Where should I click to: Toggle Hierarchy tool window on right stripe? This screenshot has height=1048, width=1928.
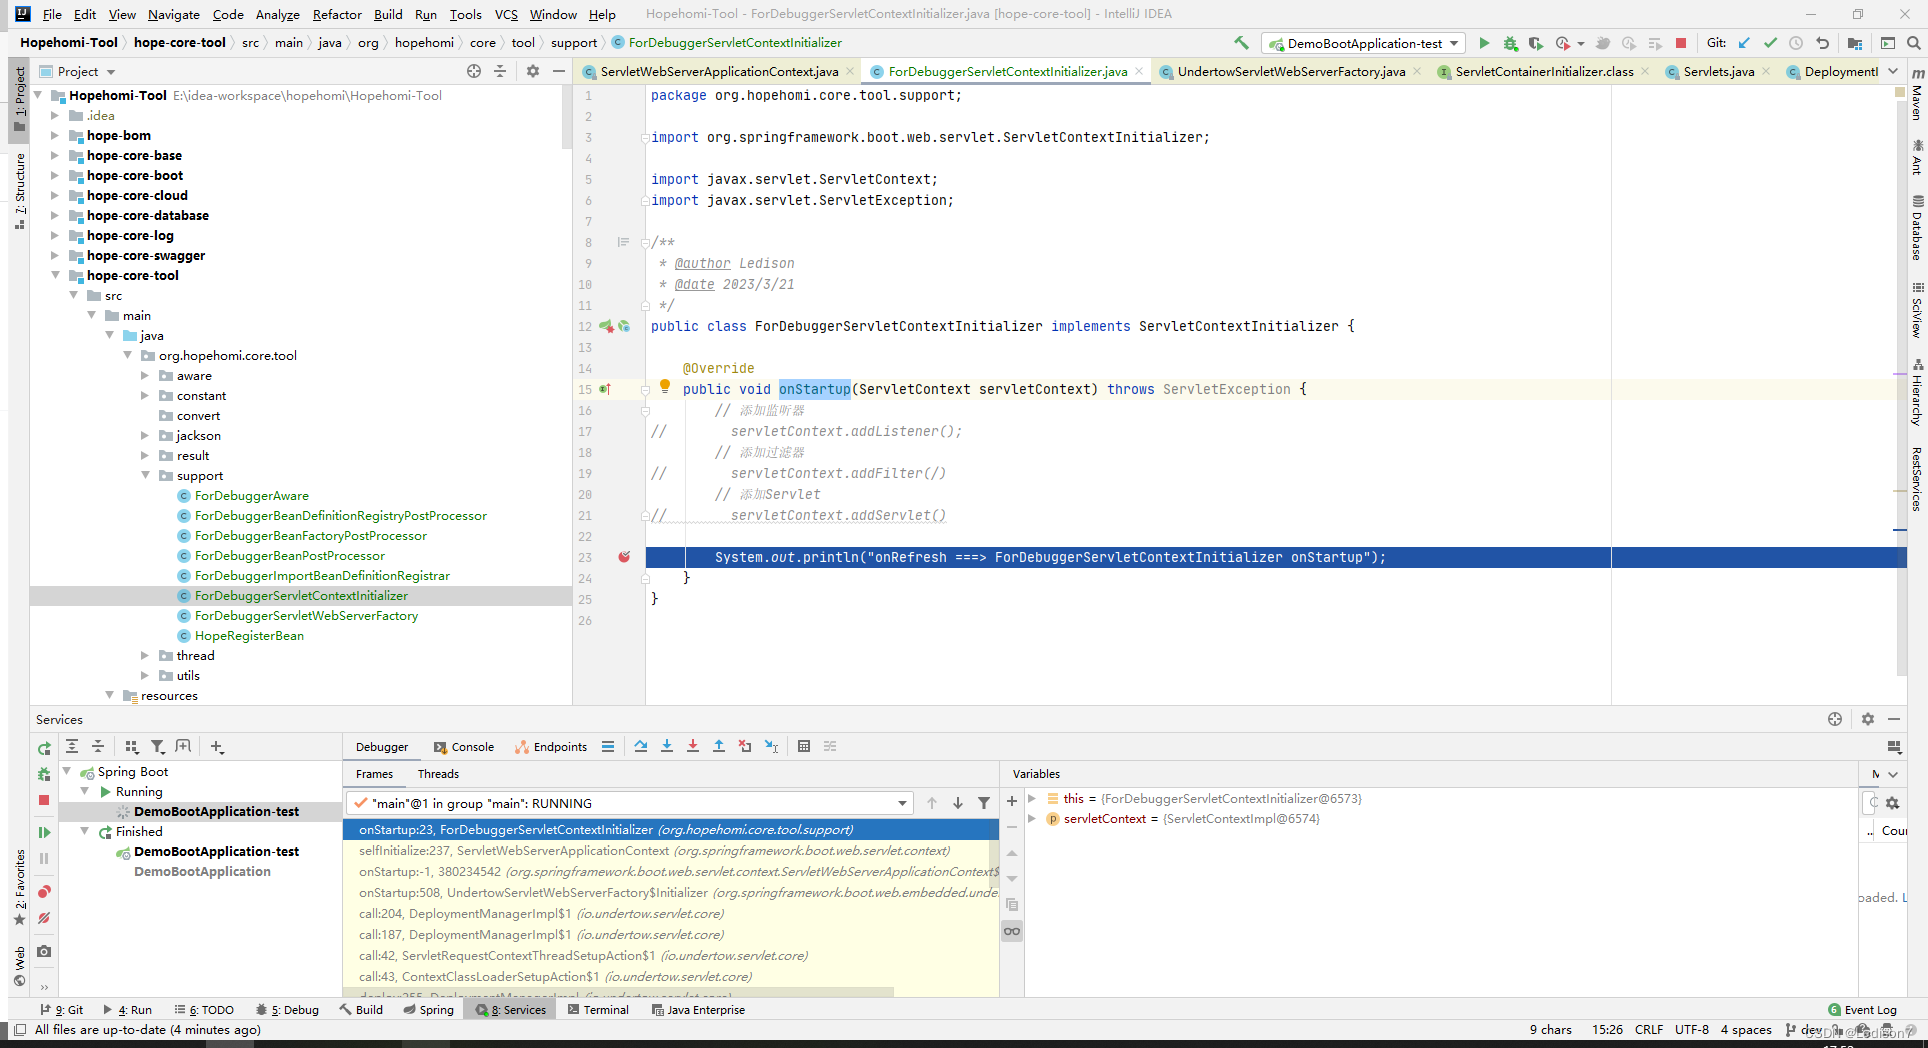pos(1917,393)
